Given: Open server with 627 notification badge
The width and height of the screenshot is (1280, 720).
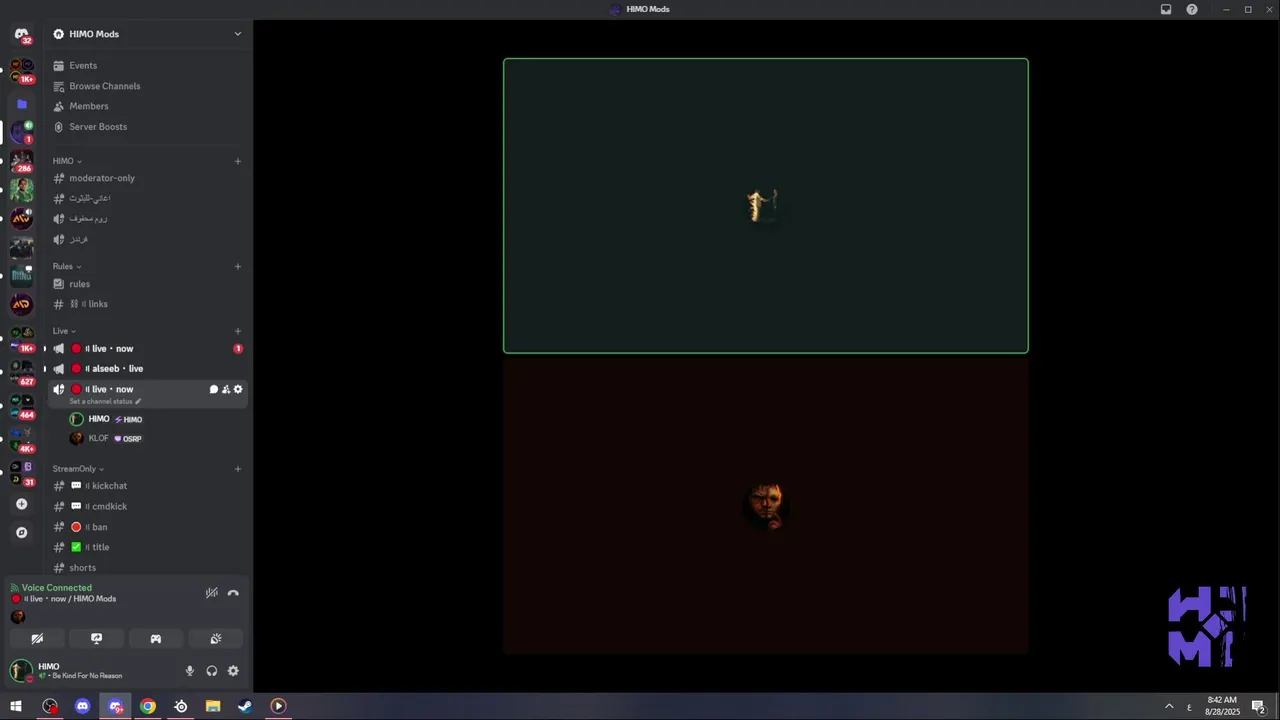Looking at the screenshot, I should 22,372.
